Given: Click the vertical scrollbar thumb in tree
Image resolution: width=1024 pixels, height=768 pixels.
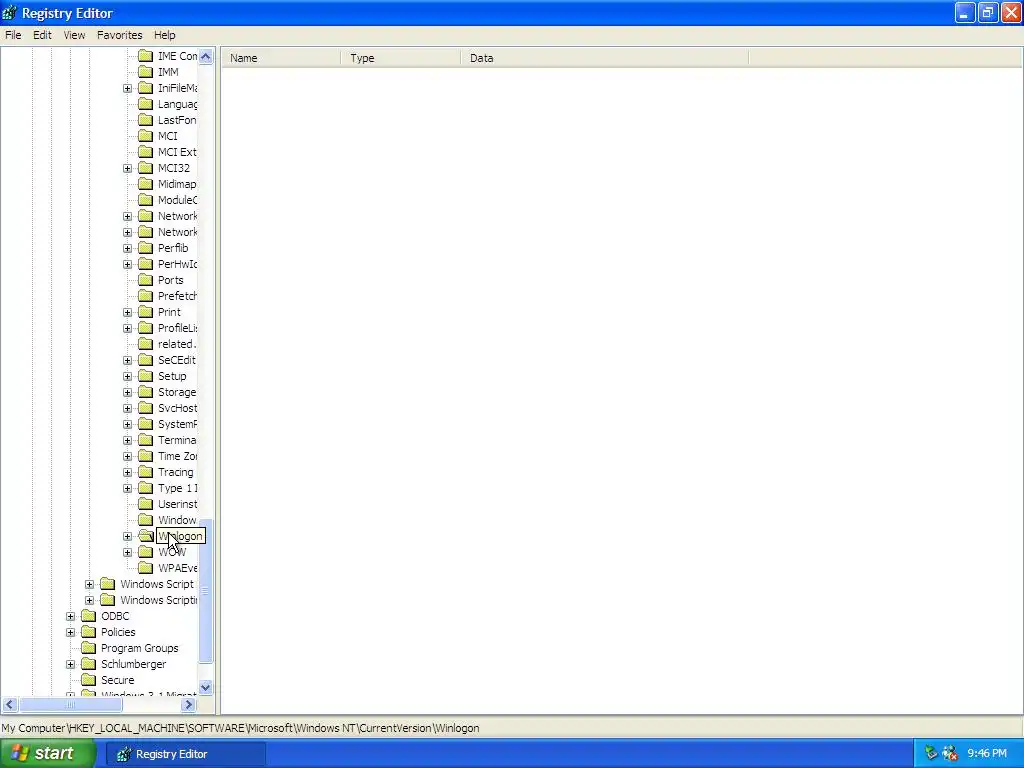Looking at the screenshot, I should (x=206, y=592).
